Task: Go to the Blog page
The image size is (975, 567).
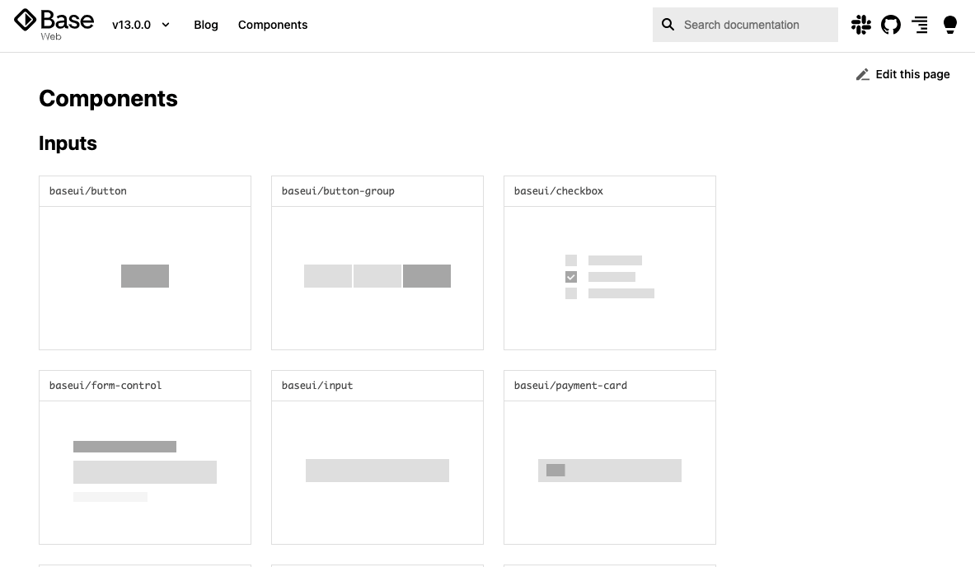Action: coord(206,25)
